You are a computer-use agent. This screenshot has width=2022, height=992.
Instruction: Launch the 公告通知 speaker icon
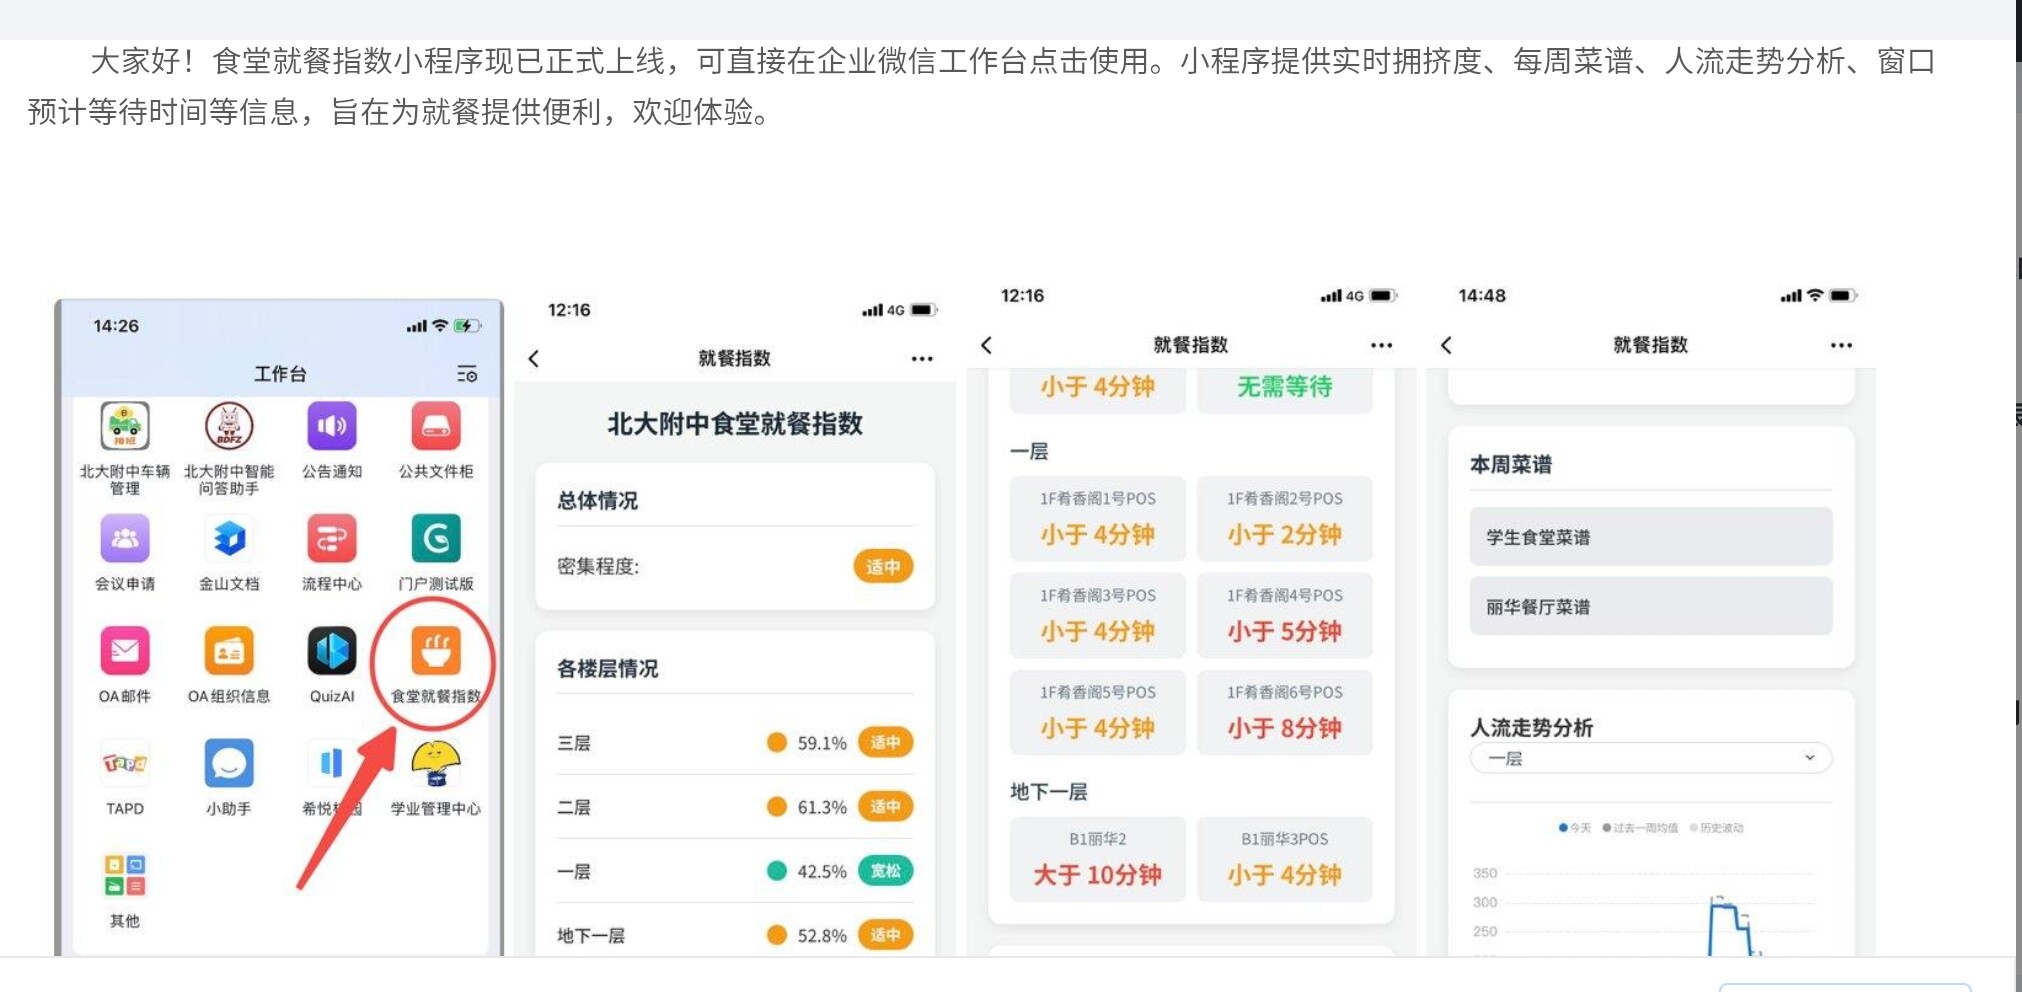332,428
